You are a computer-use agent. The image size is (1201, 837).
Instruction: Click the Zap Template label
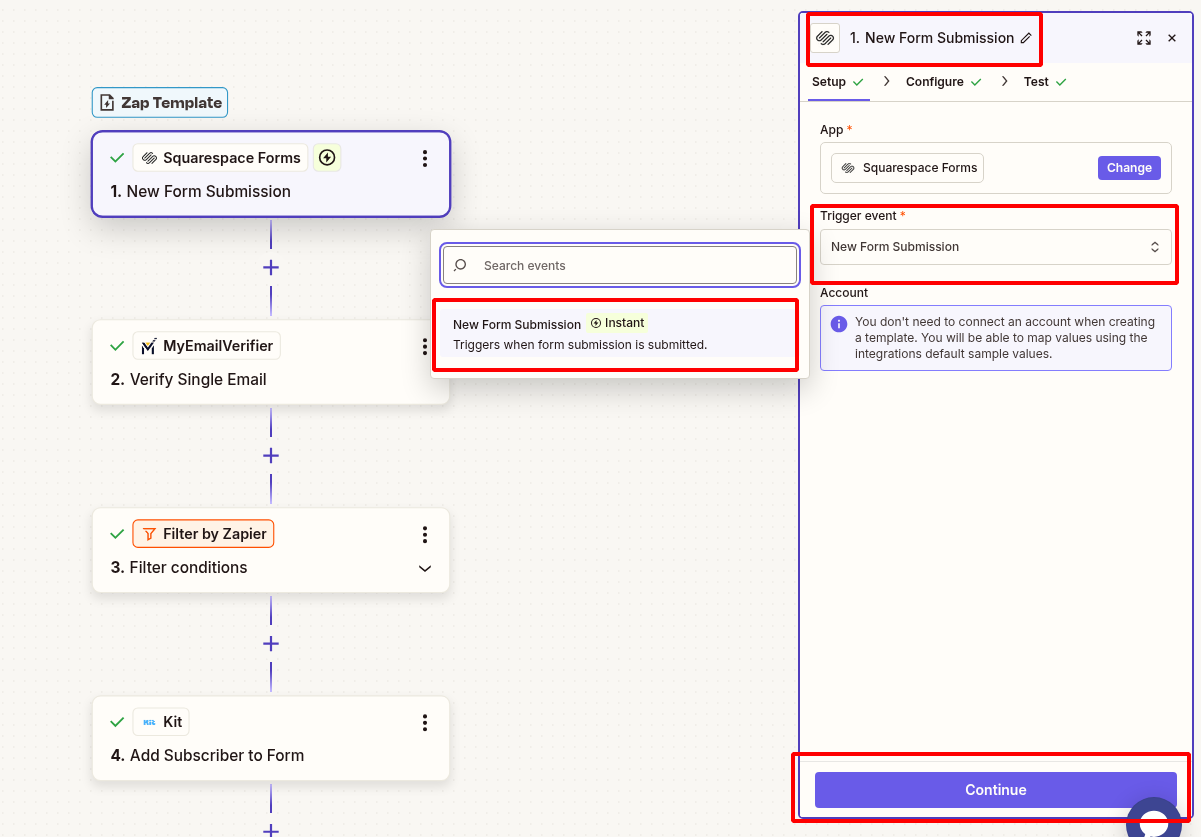coord(159,102)
